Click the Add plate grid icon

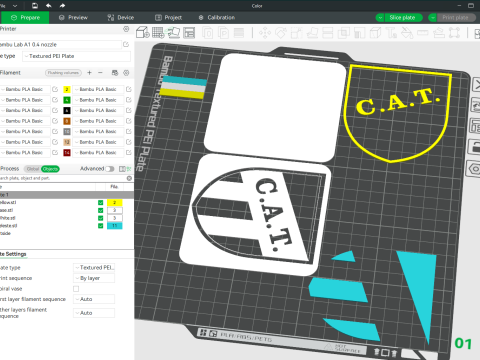[158, 33]
